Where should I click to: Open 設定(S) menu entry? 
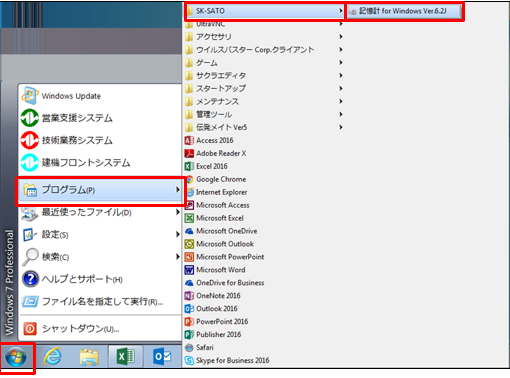pos(99,235)
